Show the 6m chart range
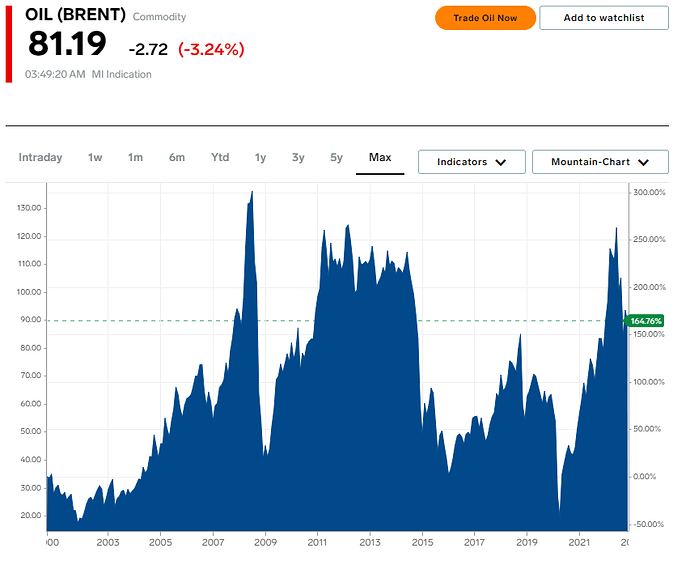The width and height of the screenshot is (690, 564). [x=177, y=157]
